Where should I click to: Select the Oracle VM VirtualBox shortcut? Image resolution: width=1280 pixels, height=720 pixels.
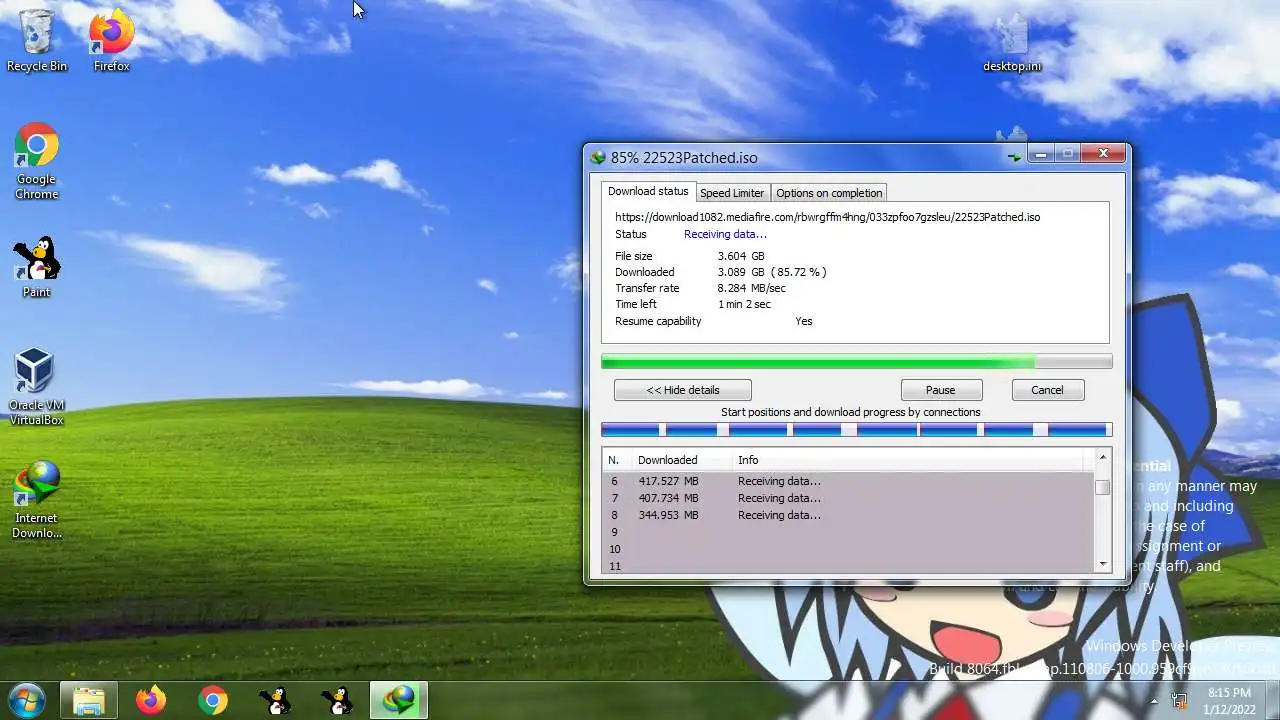(x=36, y=387)
